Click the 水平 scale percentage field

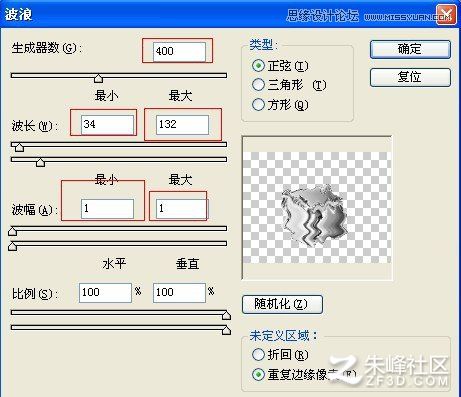click(x=105, y=293)
